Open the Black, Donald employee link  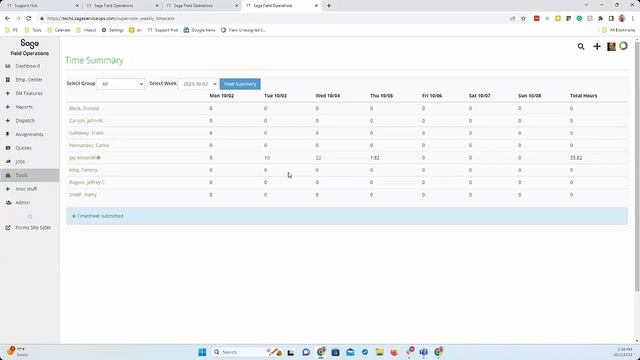click(84, 108)
